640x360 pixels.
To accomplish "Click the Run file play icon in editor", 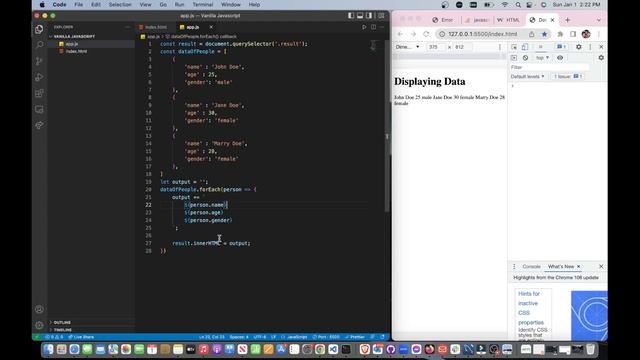I will [x=364, y=27].
